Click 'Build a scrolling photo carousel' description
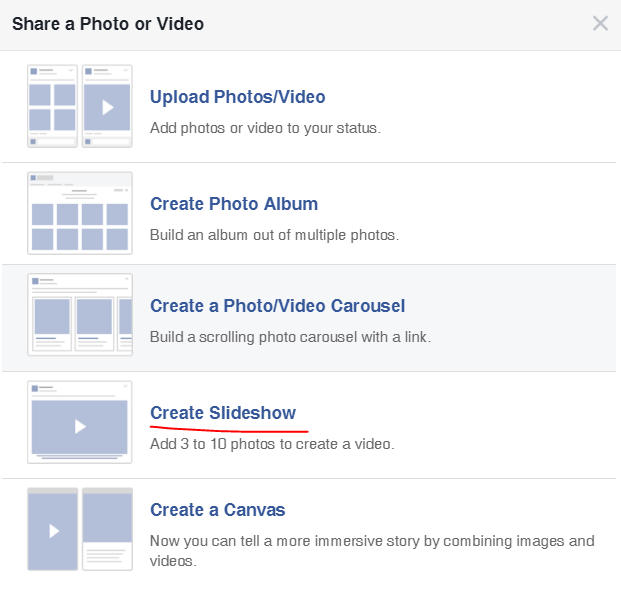The height and width of the screenshot is (589, 621). pos(290,337)
